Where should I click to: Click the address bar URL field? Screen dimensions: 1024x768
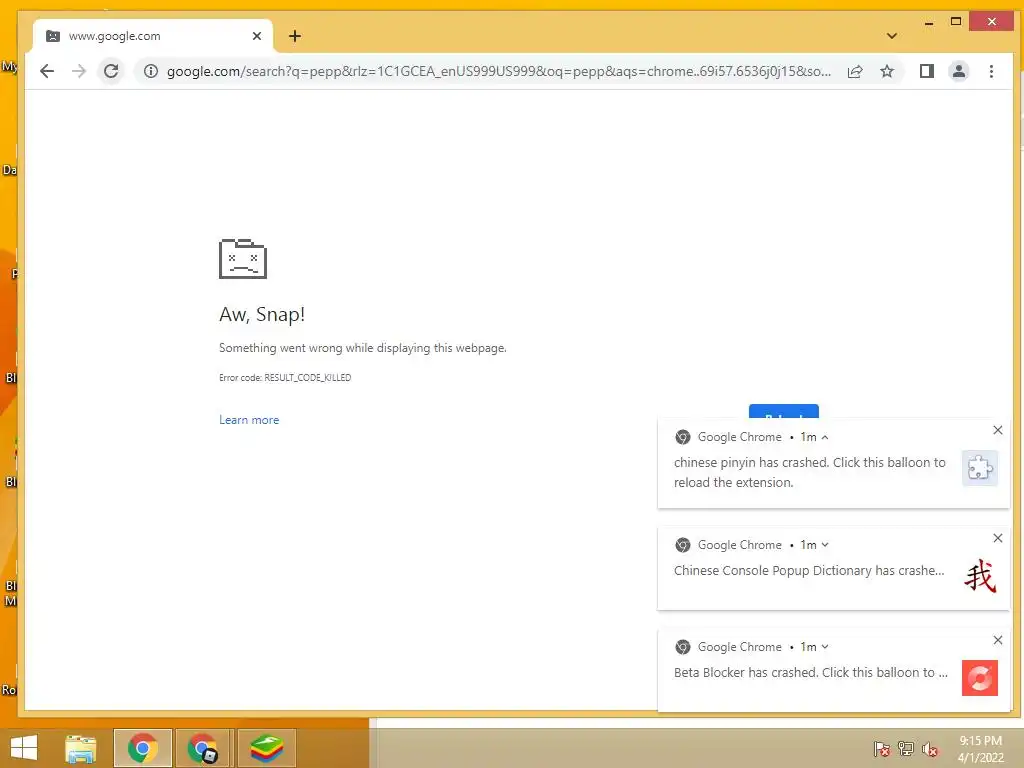(x=498, y=71)
